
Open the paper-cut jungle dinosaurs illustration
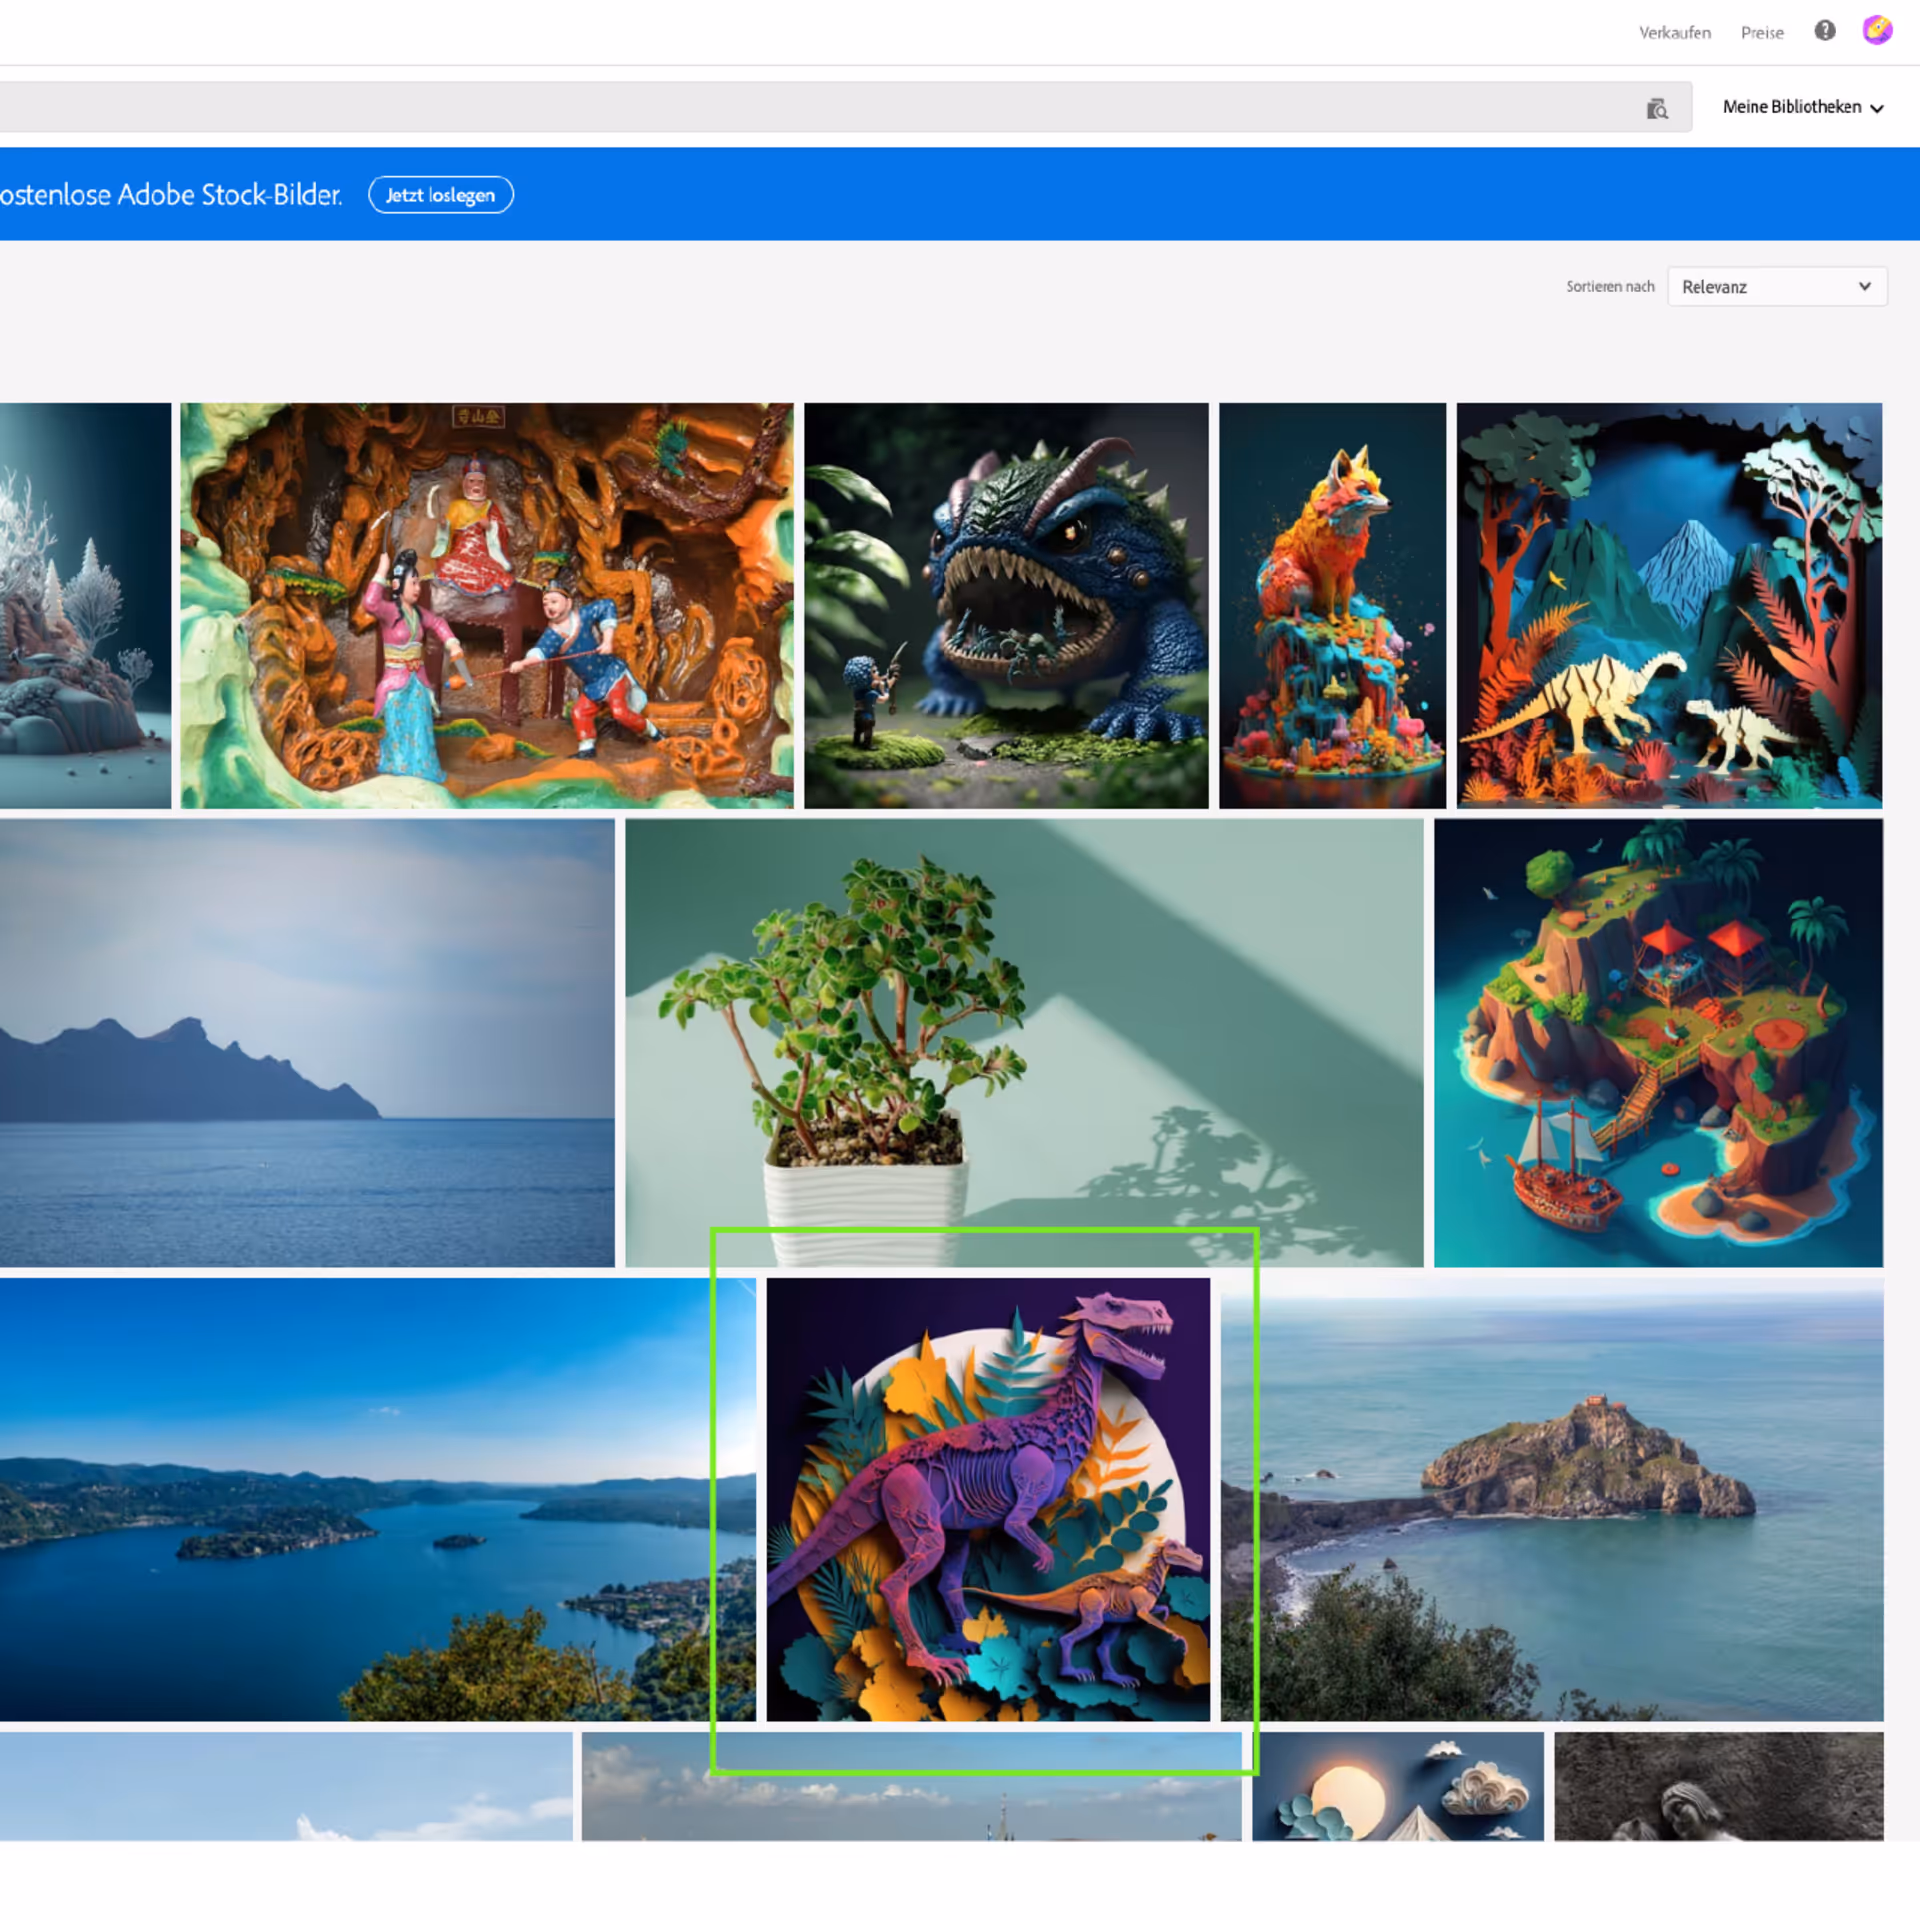[1668, 605]
